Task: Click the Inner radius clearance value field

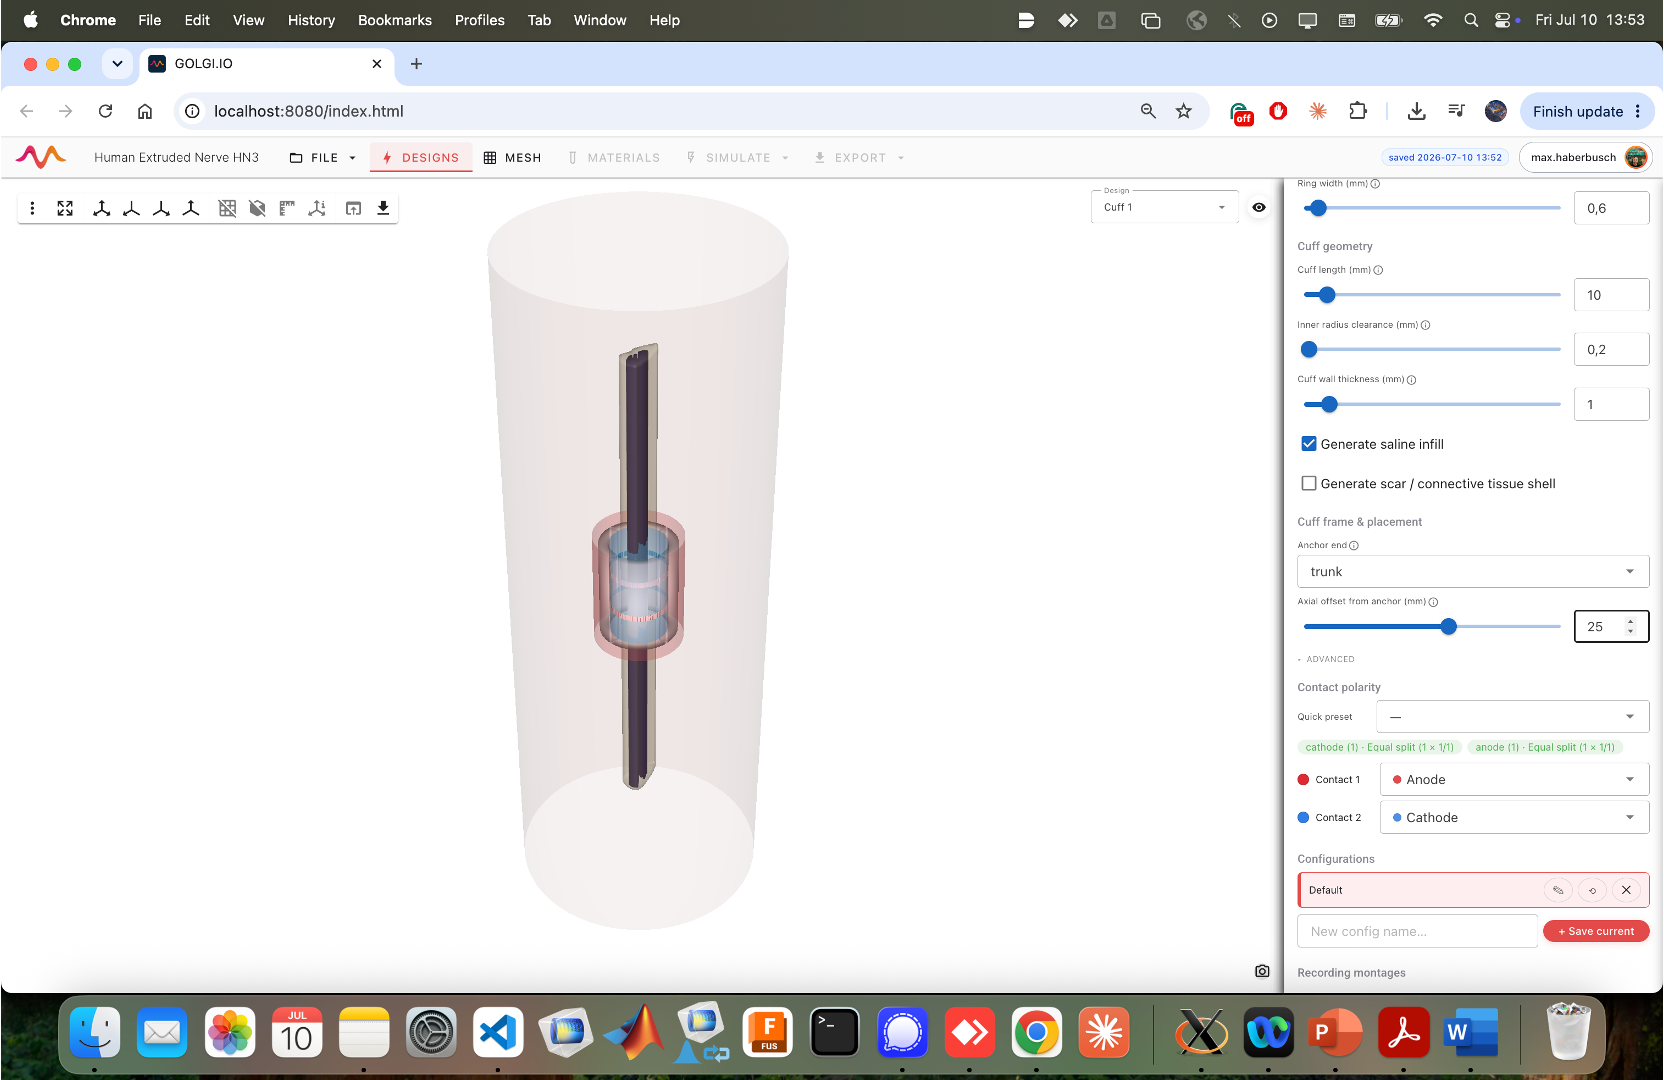Action: (x=1611, y=350)
